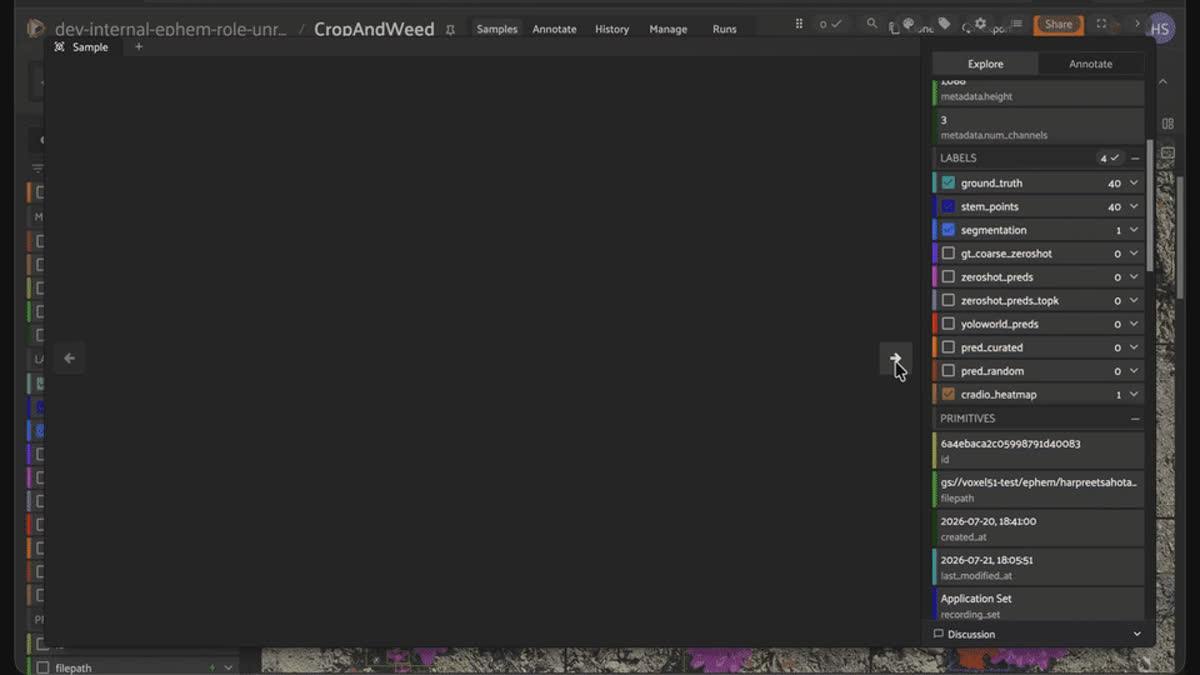Go to the next sample arrow

point(895,358)
